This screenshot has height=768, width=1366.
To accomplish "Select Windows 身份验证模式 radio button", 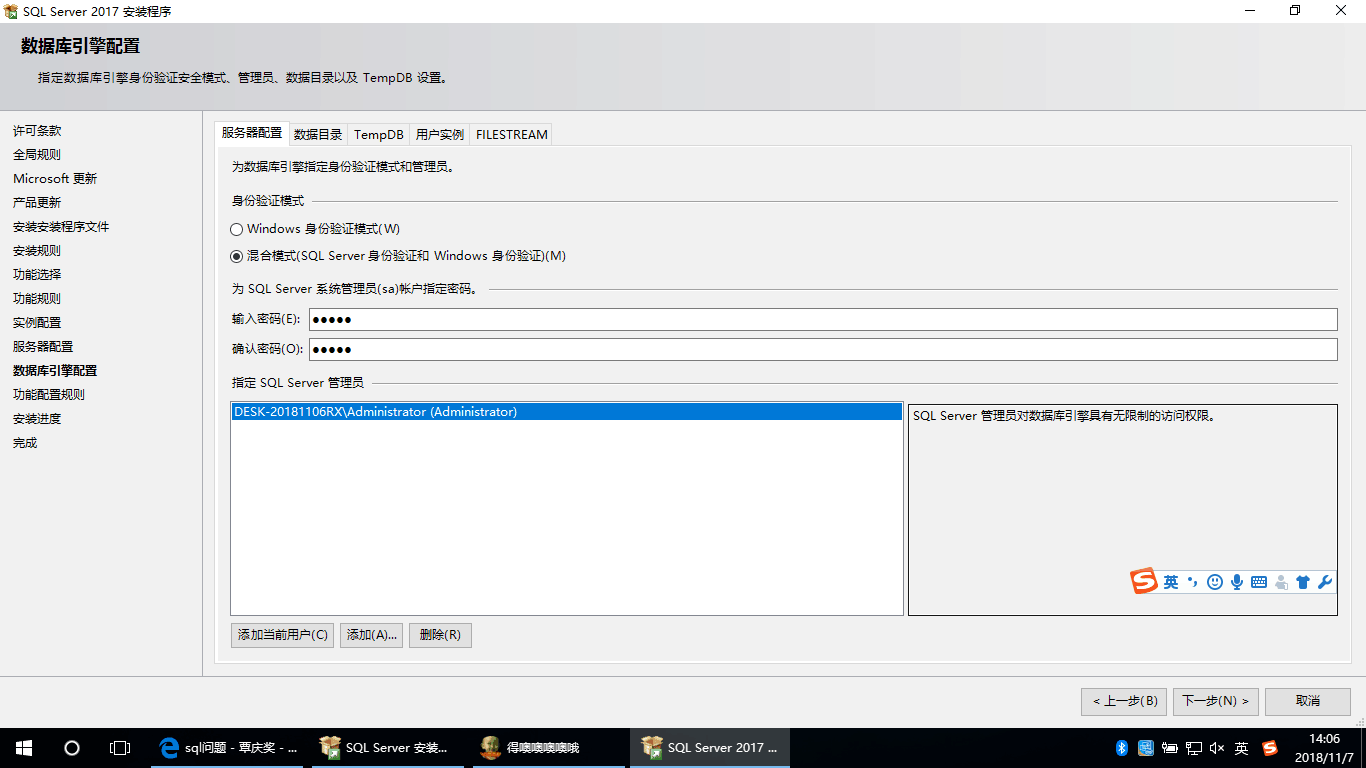I will (x=236, y=229).
